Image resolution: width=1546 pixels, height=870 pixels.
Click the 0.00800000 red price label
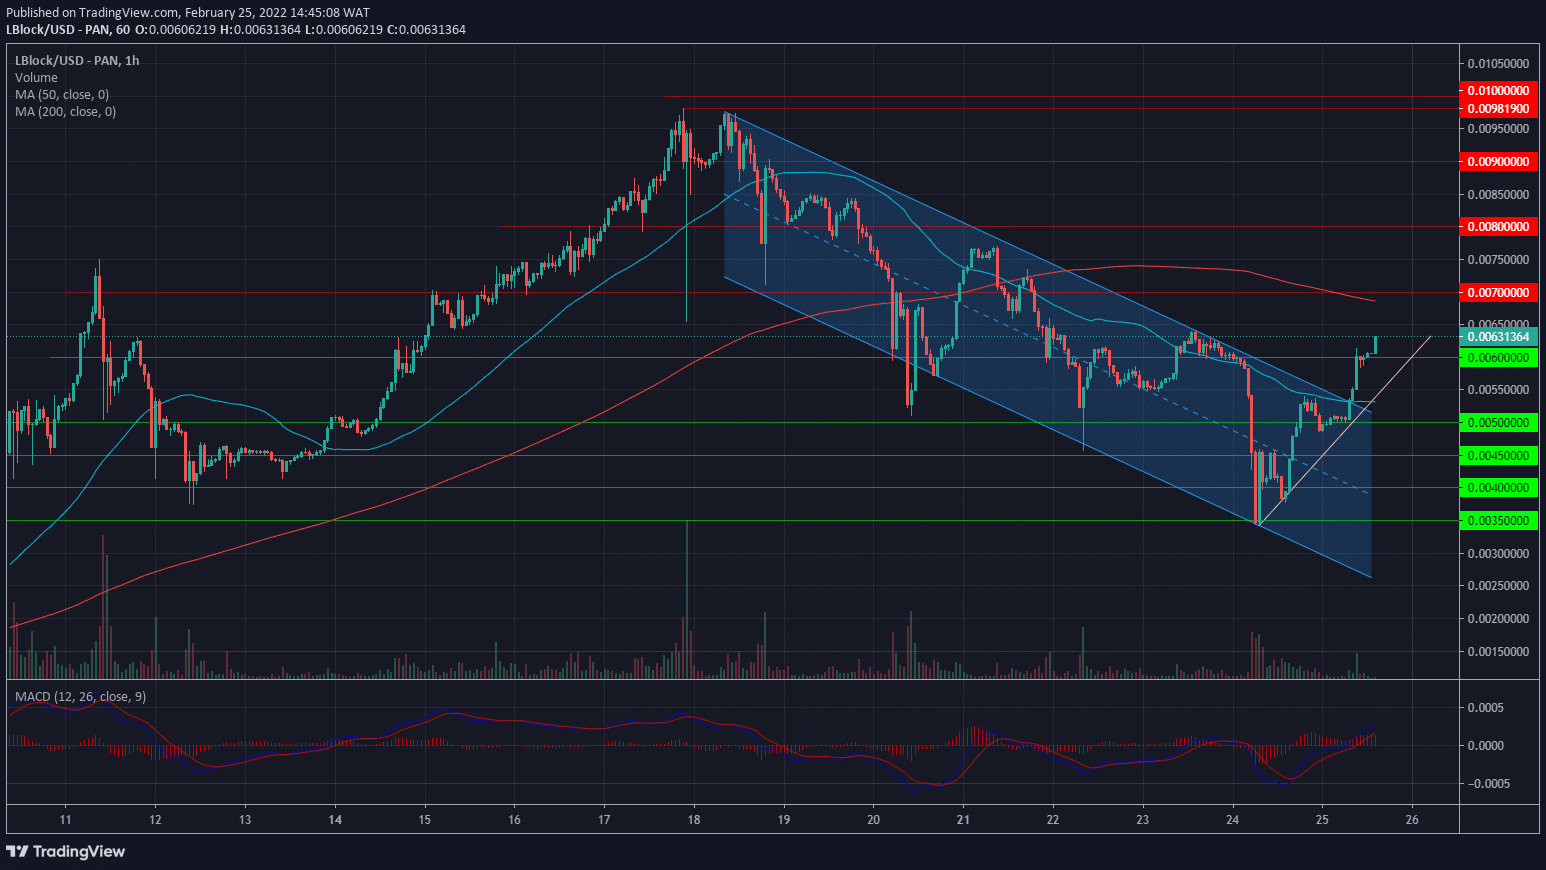(1497, 227)
